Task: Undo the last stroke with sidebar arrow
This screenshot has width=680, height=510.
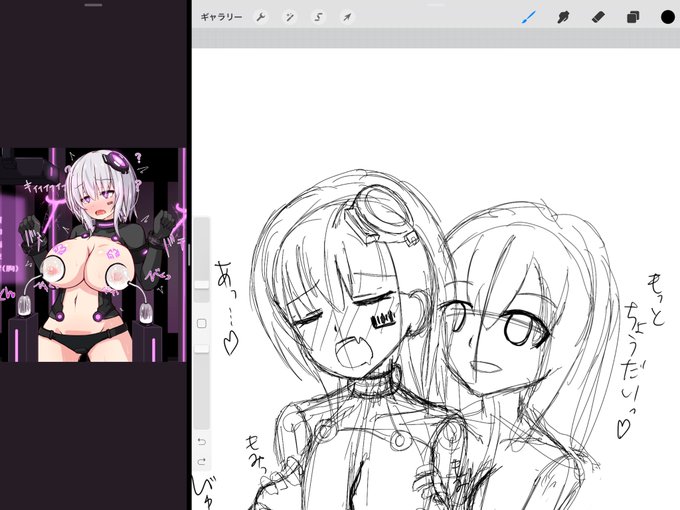Action: (202, 442)
